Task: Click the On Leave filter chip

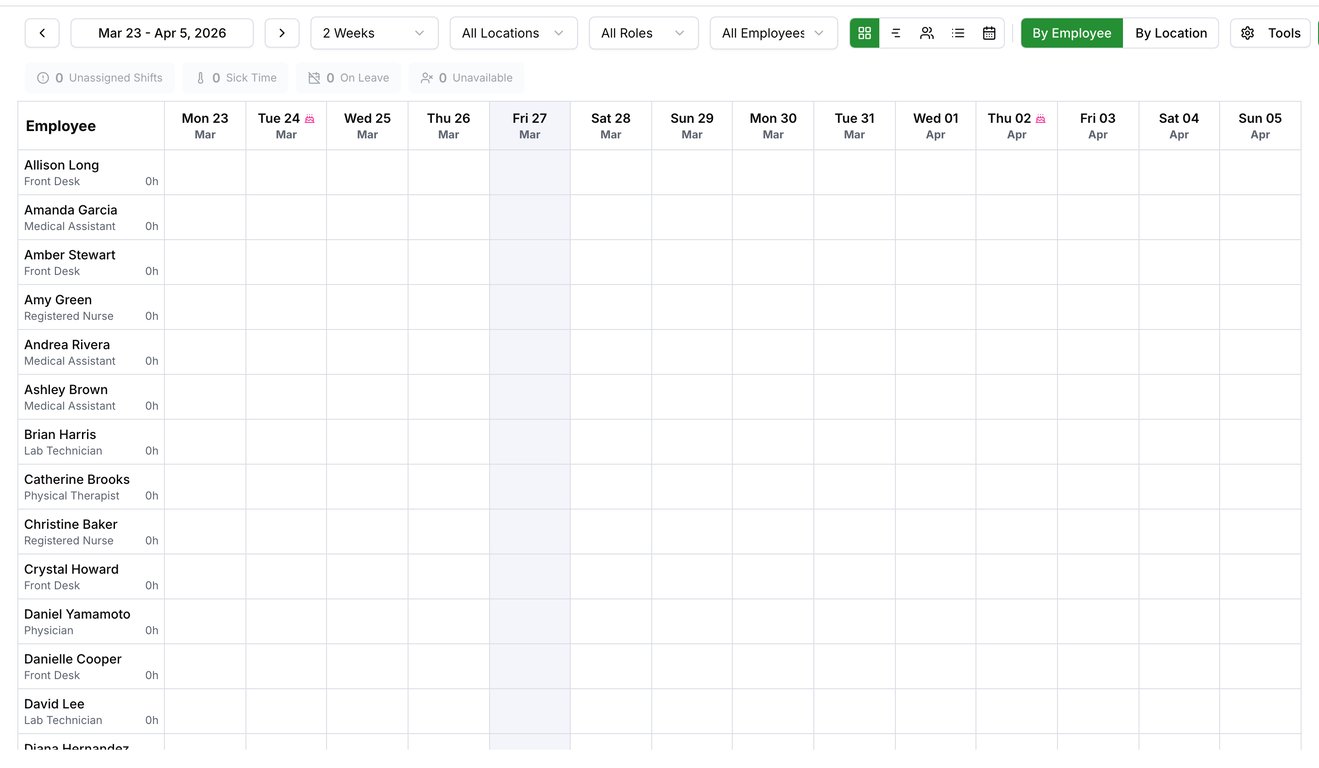Action: click(x=348, y=78)
